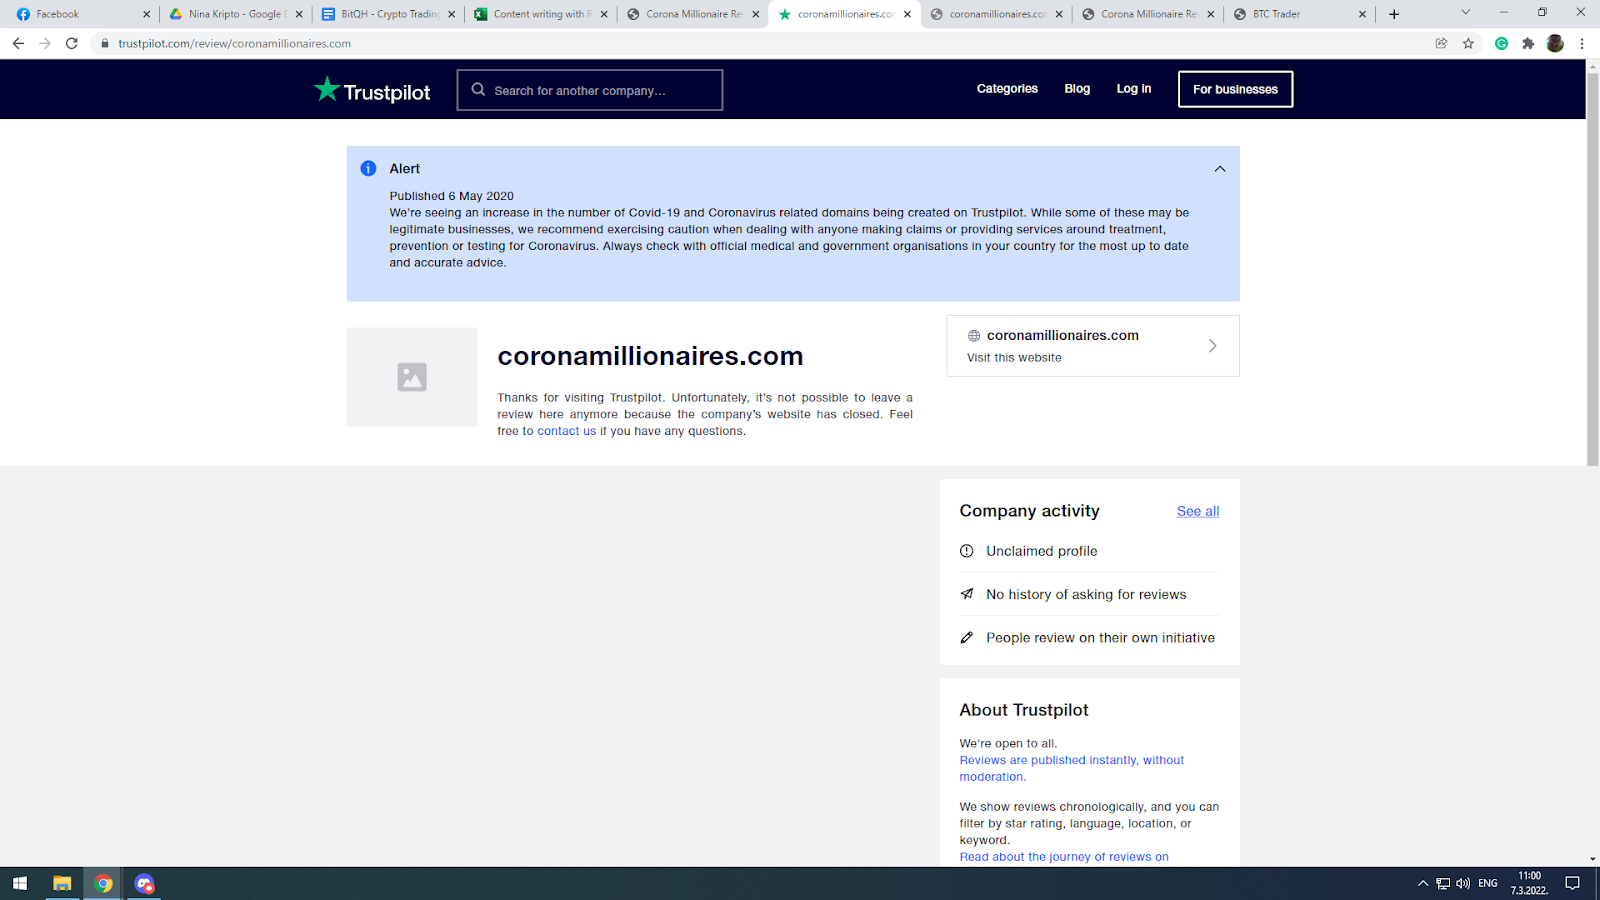
Task: Click the volume icon in system tray
Action: (x=1463, y=884)
